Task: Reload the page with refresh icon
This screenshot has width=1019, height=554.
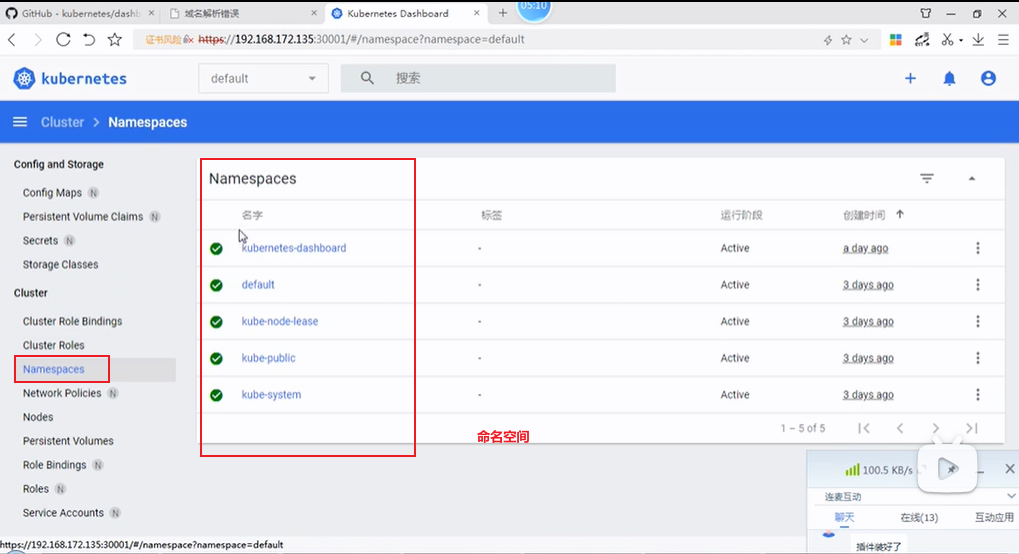Action: (x=63, y=40)
